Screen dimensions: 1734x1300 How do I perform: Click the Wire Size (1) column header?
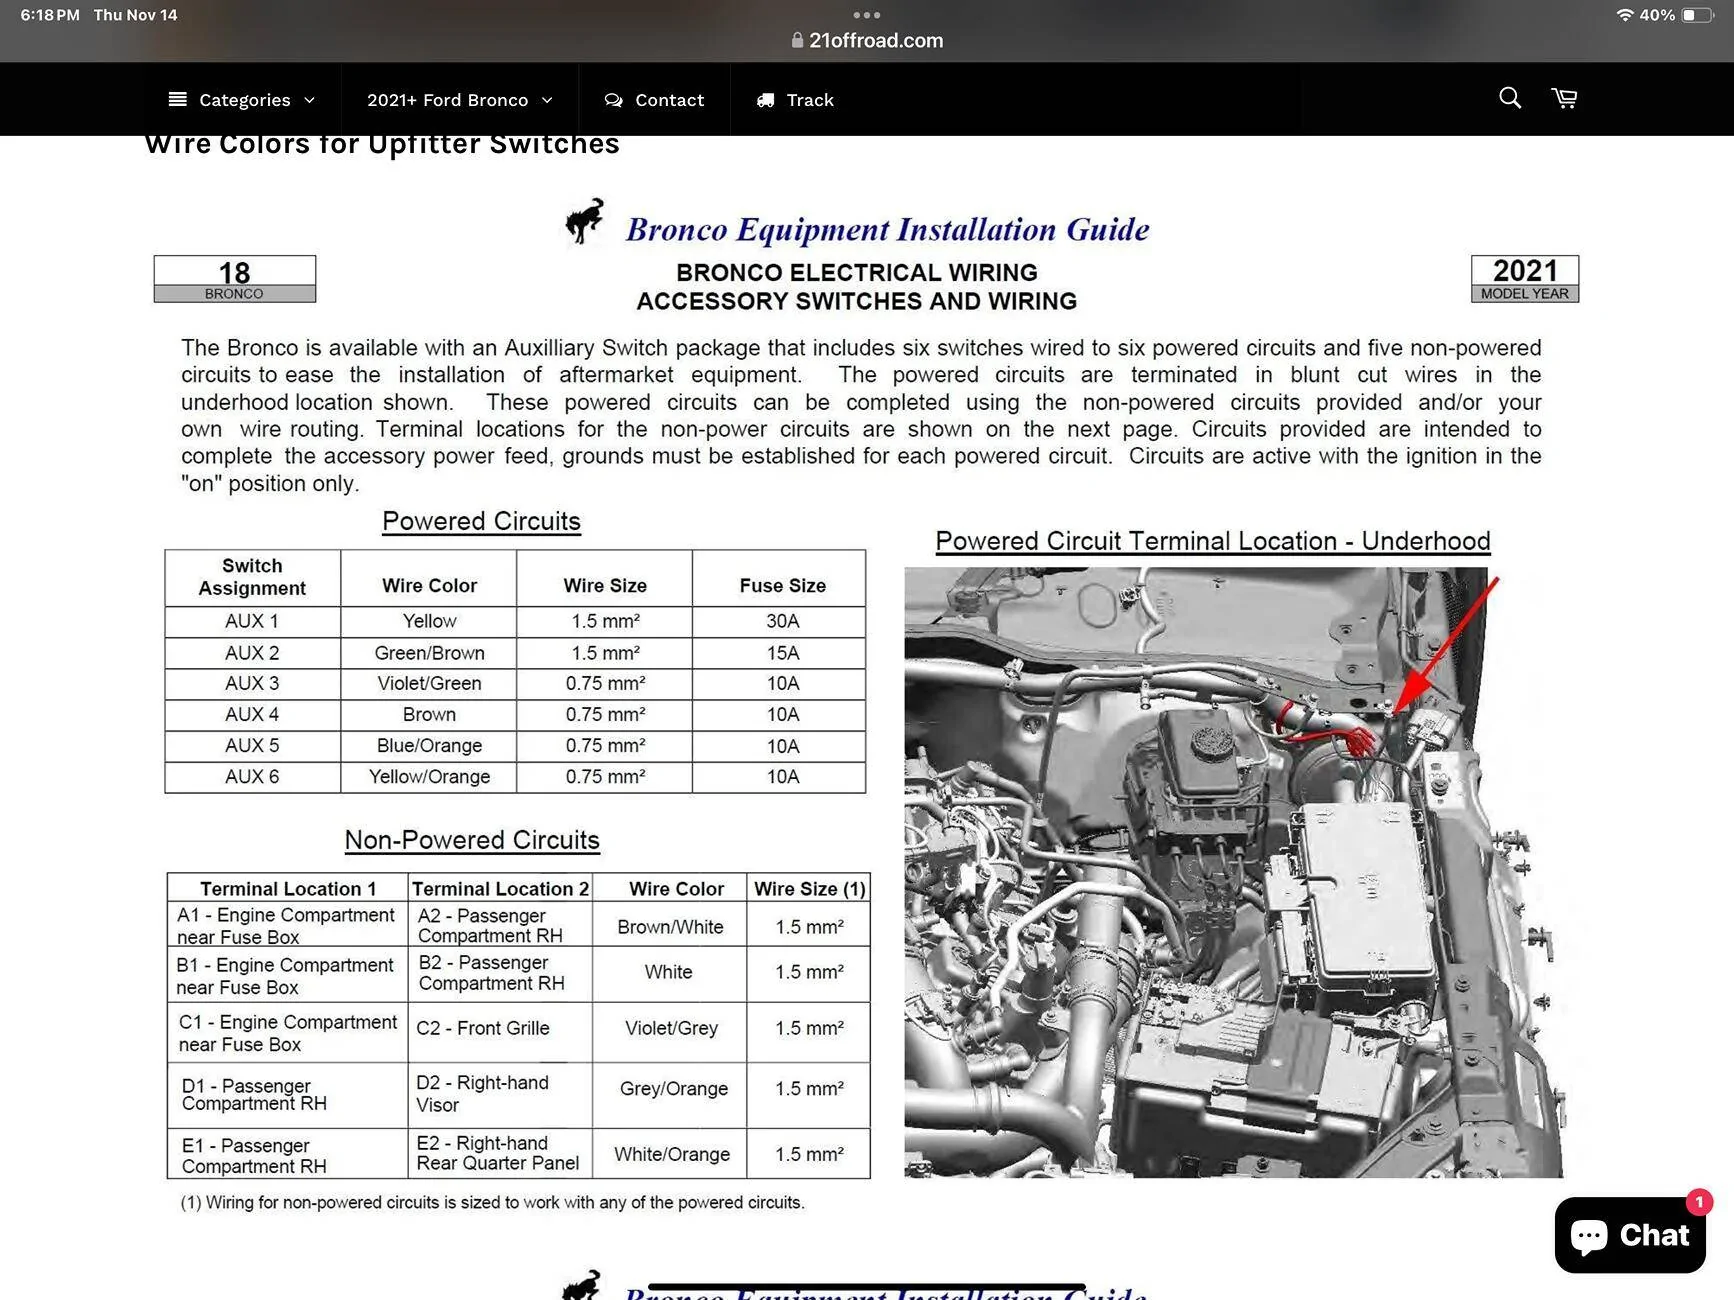pos(809,889)
